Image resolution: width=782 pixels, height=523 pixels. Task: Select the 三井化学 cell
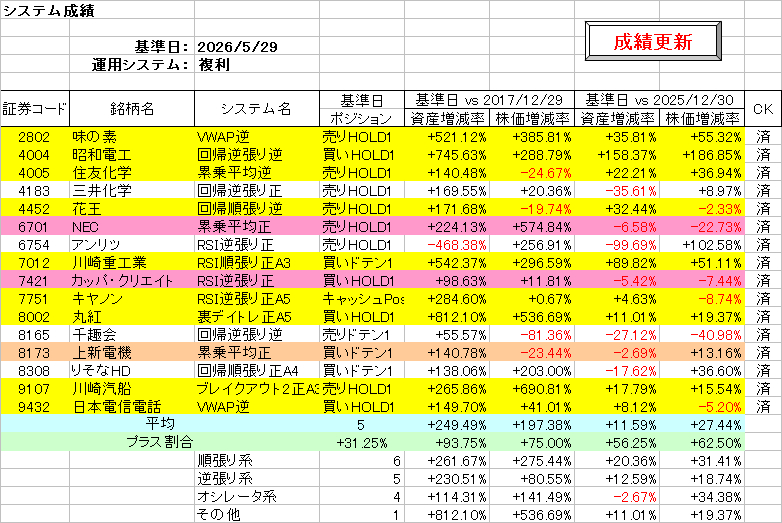coord(132,191)
